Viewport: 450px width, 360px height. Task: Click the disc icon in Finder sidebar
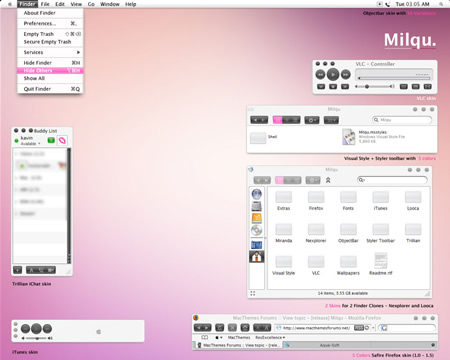[x=256, y=230]
